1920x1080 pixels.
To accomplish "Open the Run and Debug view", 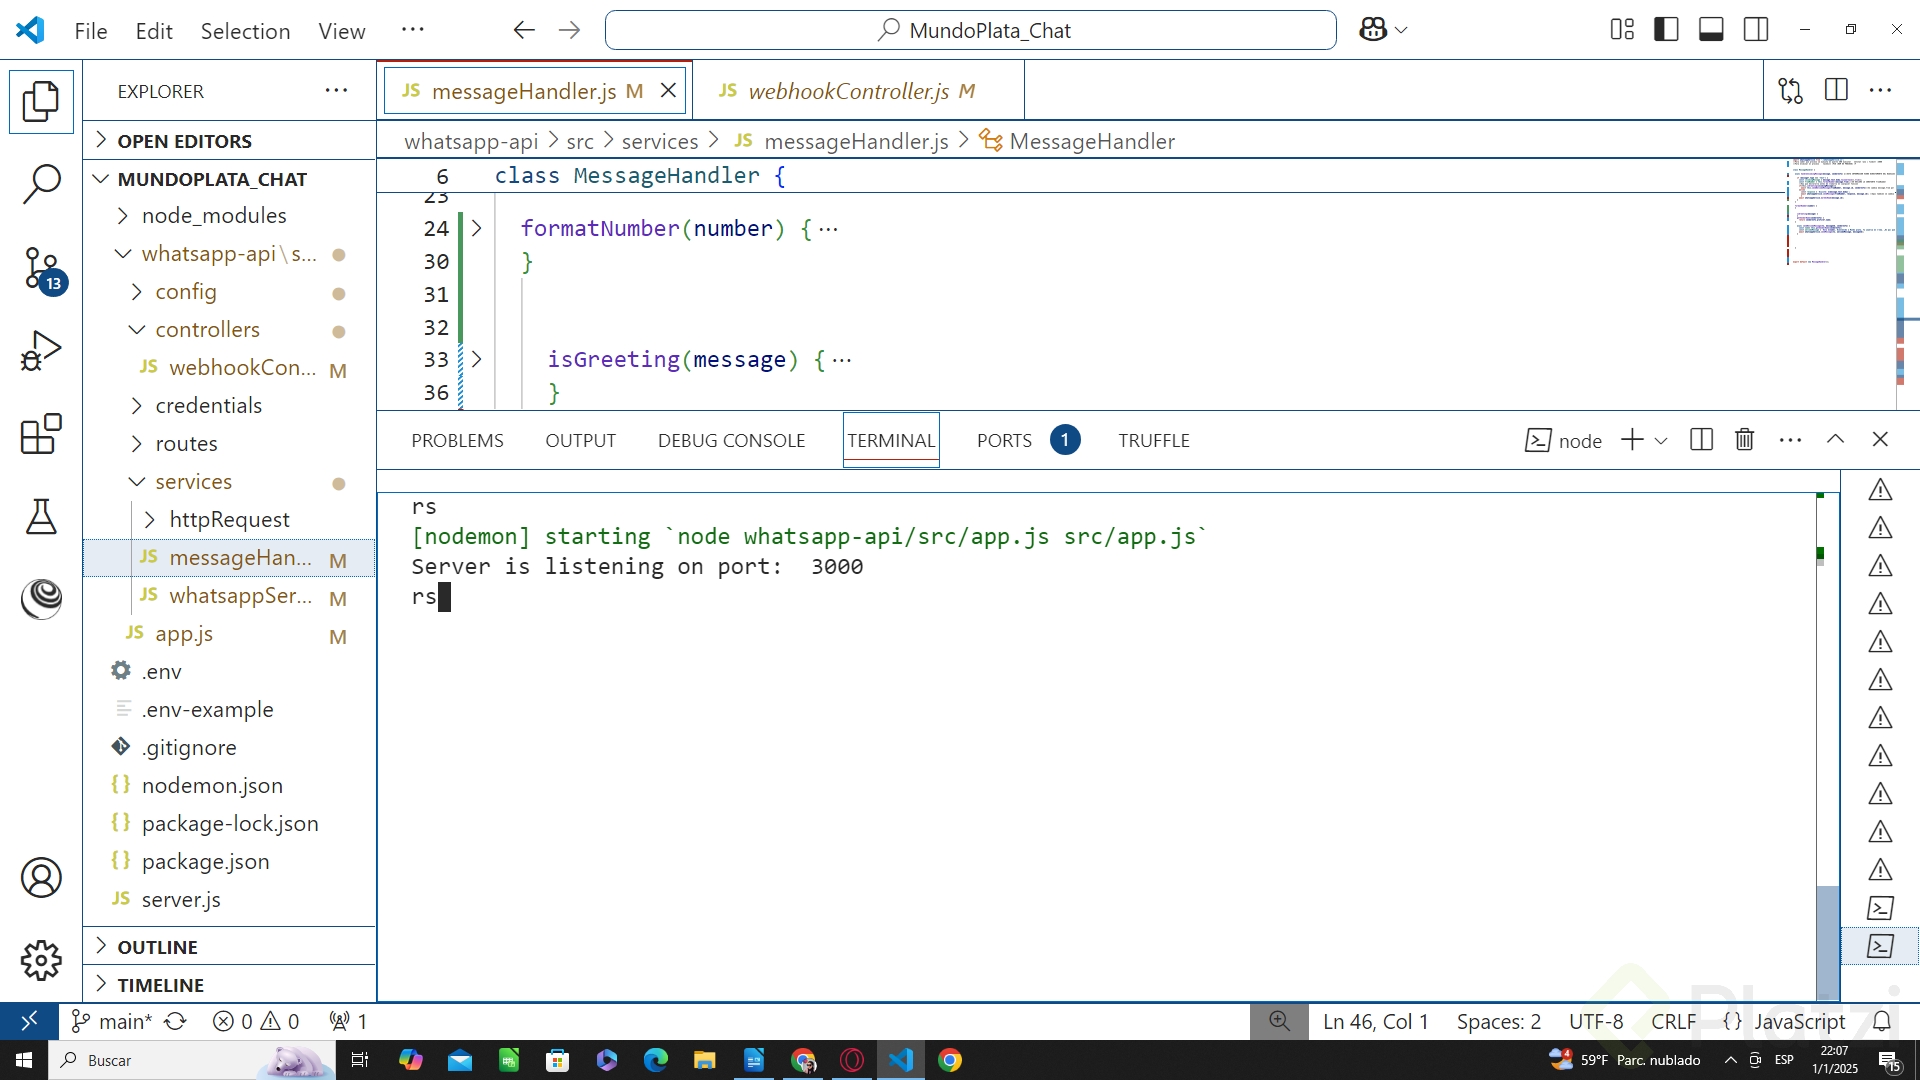I will [x=41, y=351].
